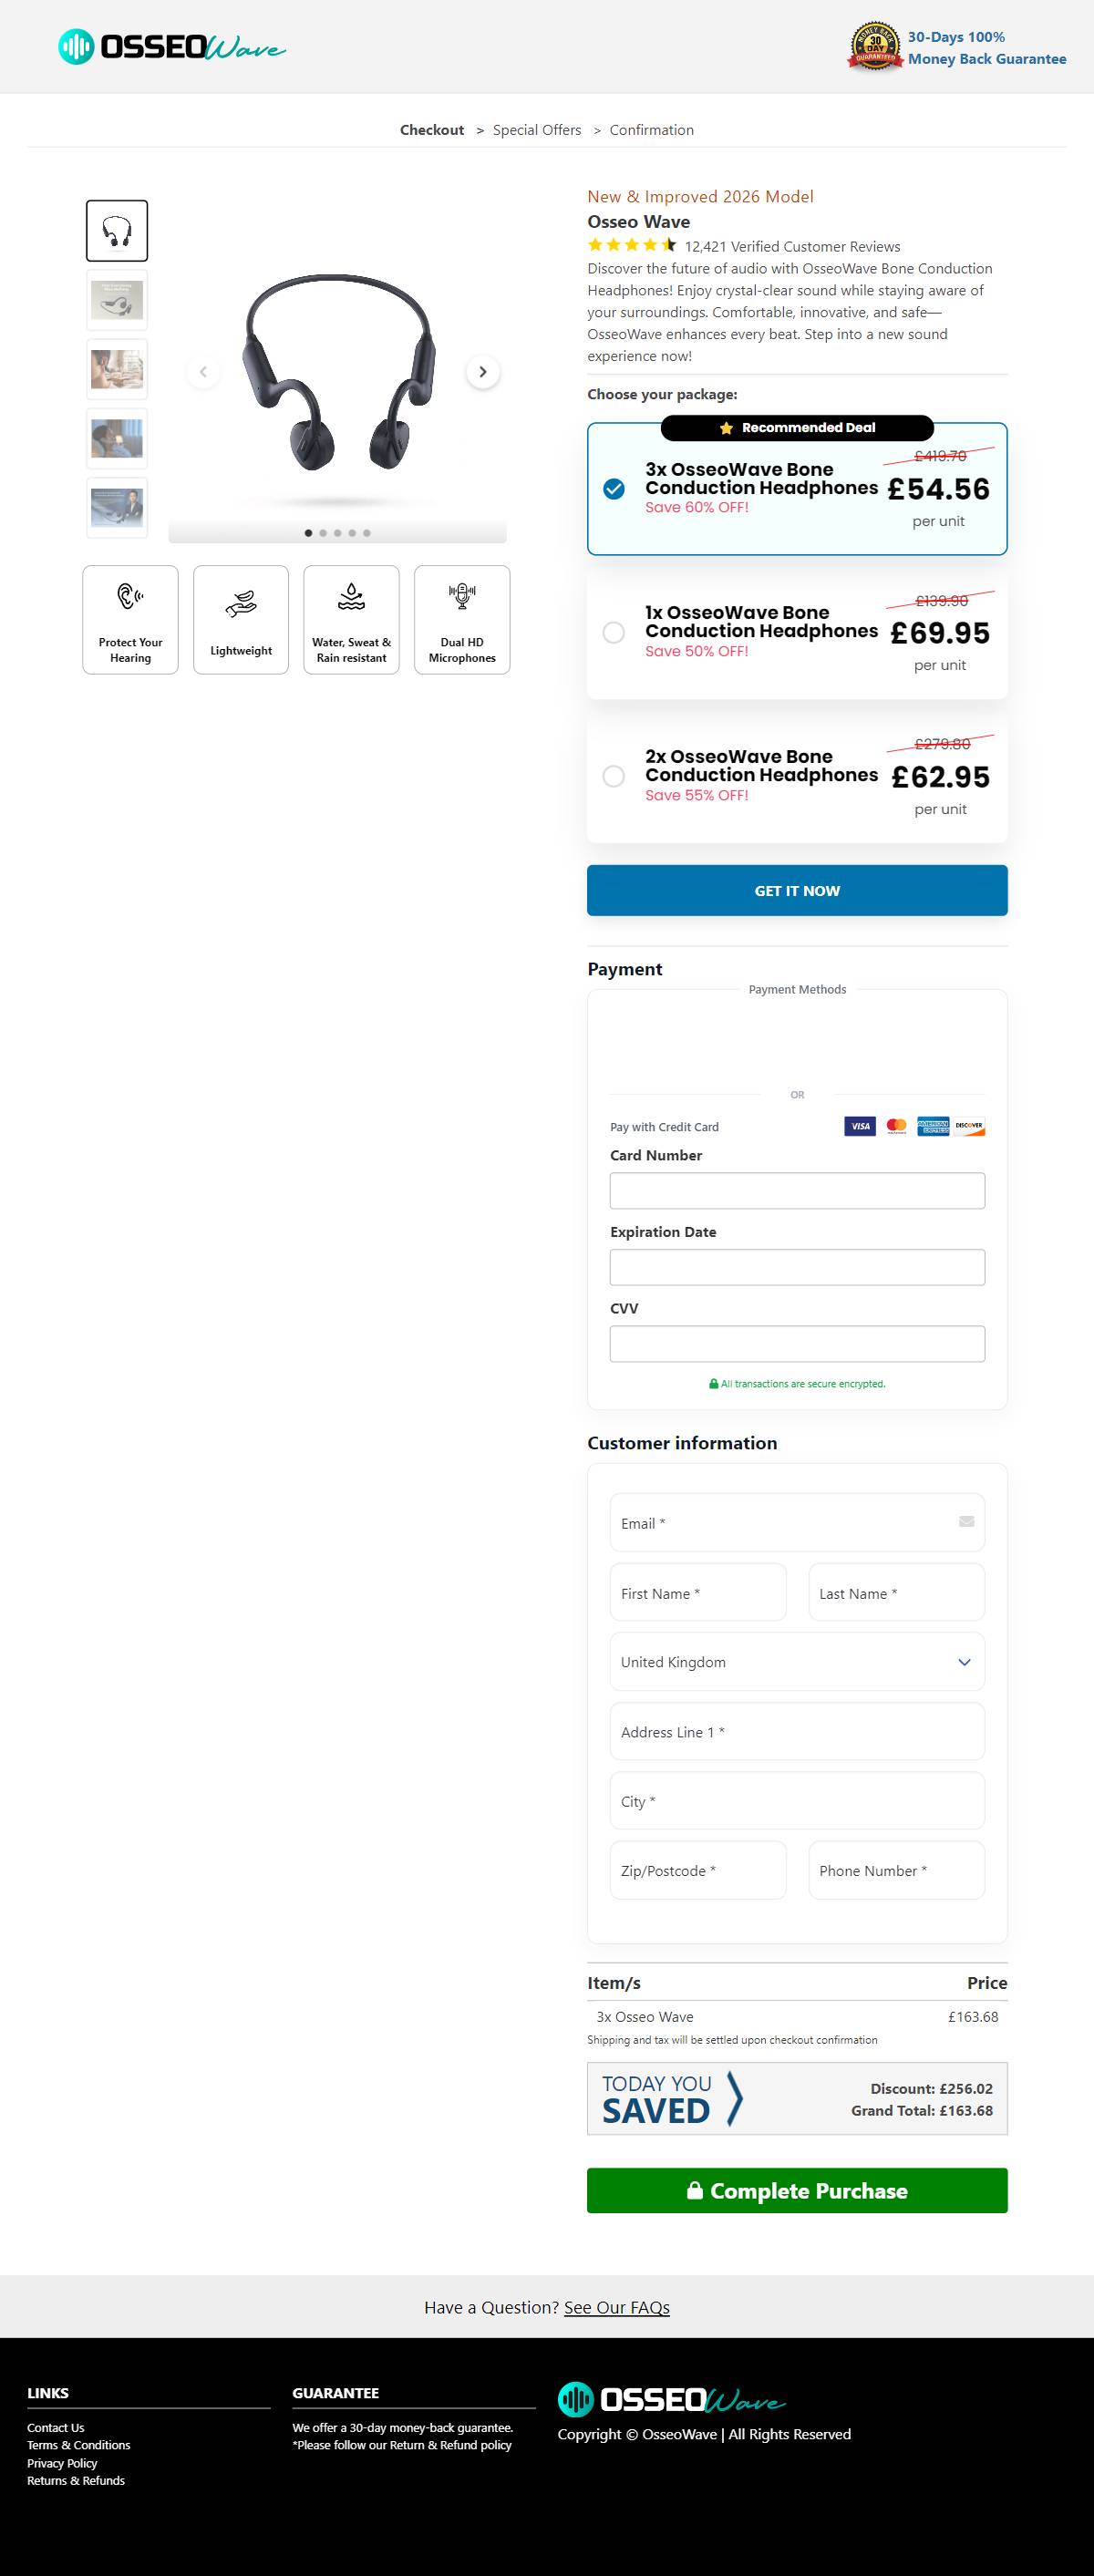Select the 1x OsseoWave package radio
This screenshot has height=2576, width=1094.
tap(614, 632)
